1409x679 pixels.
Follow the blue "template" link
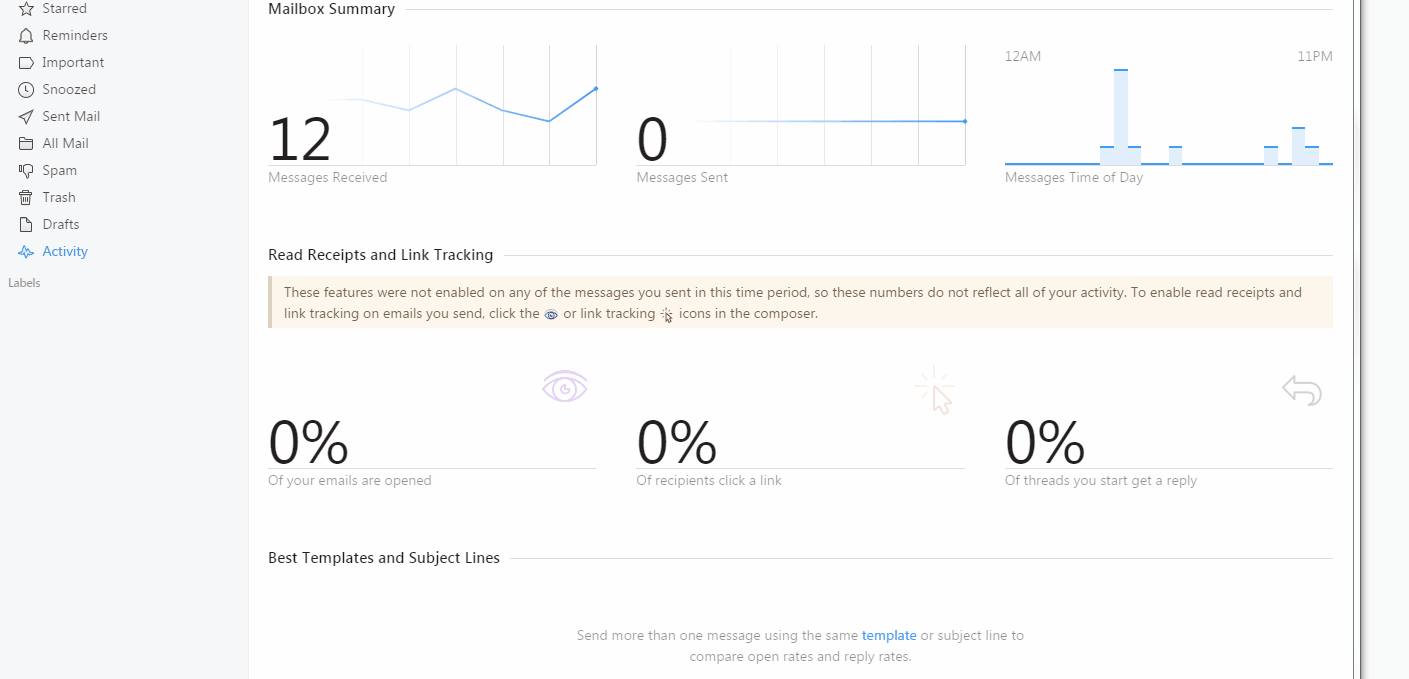pyautogui.click(x=889, y=635)
